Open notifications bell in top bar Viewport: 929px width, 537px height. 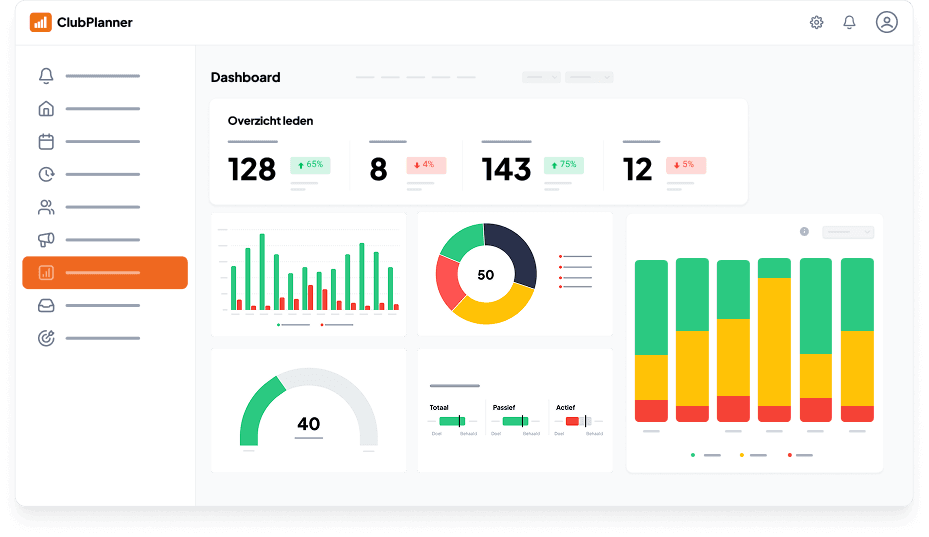(849, 22)
